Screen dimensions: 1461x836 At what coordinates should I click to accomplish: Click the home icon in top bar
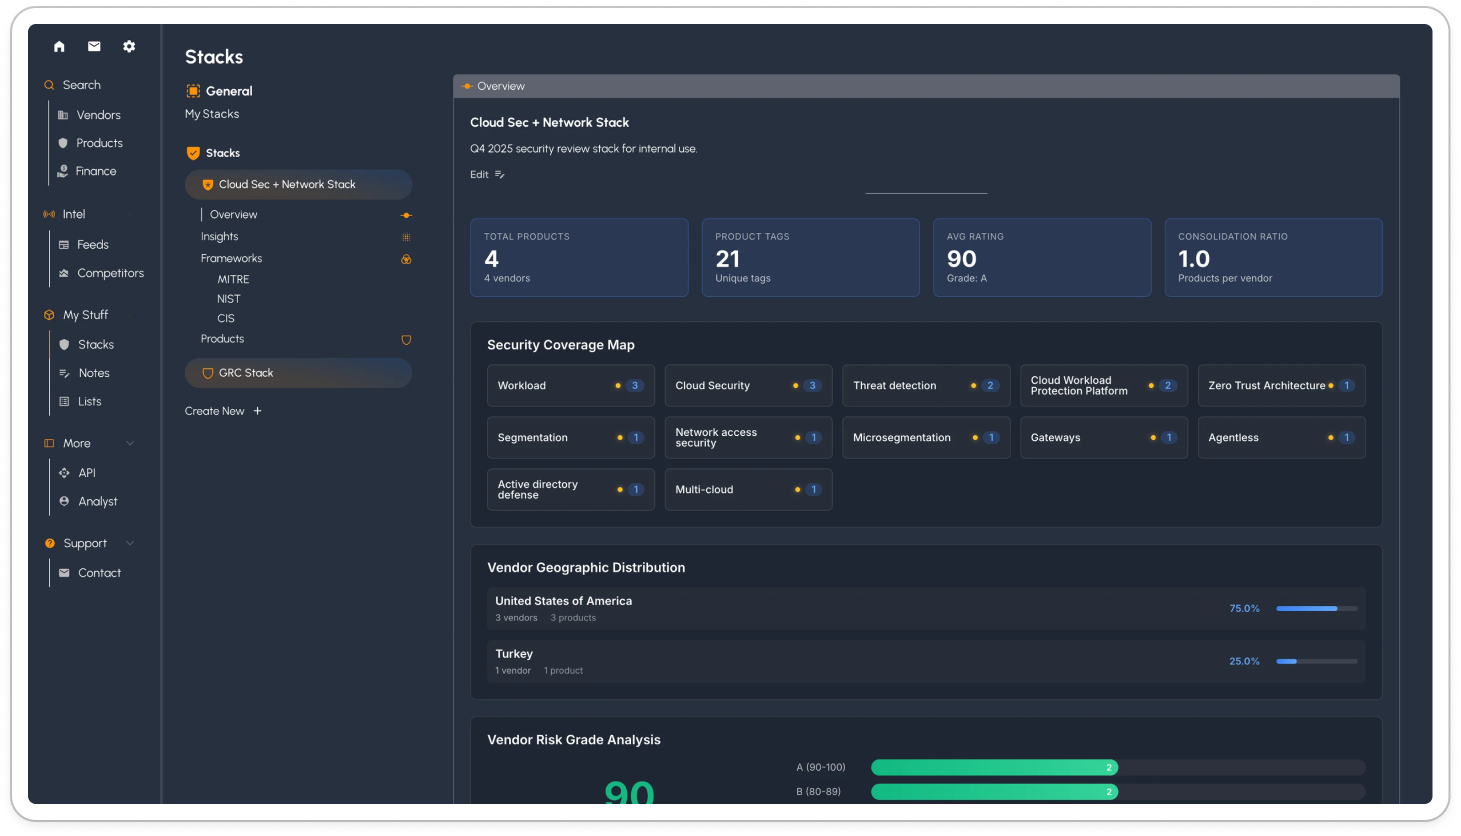tap(59, 46)
